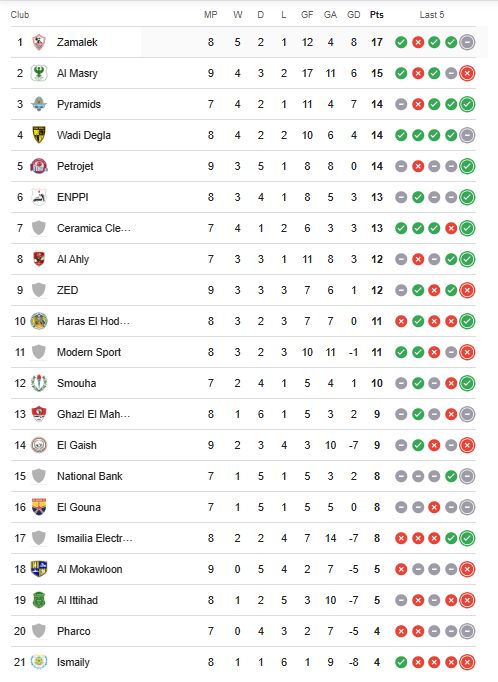Click the GD column header

[x=354, y=15]
